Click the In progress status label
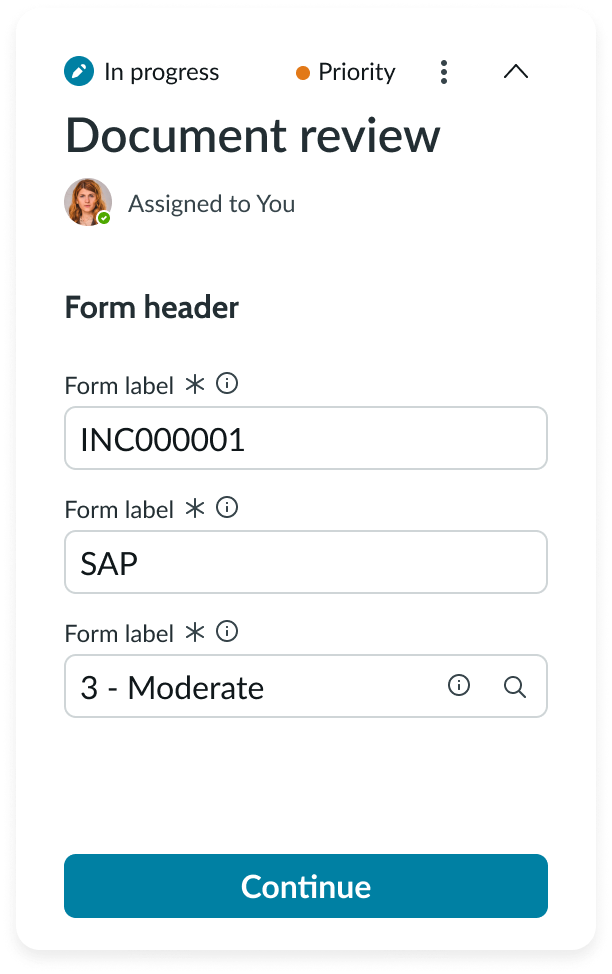 pos(161,72)
